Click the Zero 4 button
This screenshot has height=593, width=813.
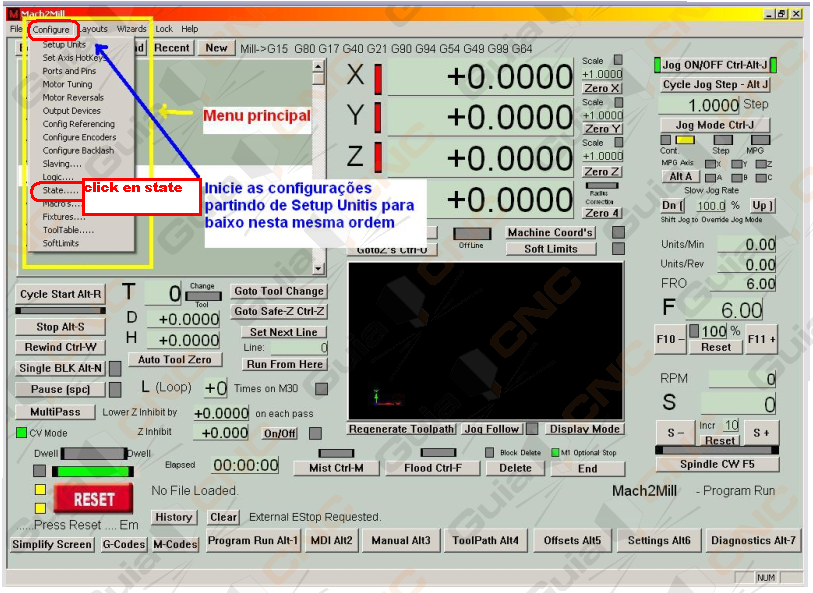coord(601,213)
